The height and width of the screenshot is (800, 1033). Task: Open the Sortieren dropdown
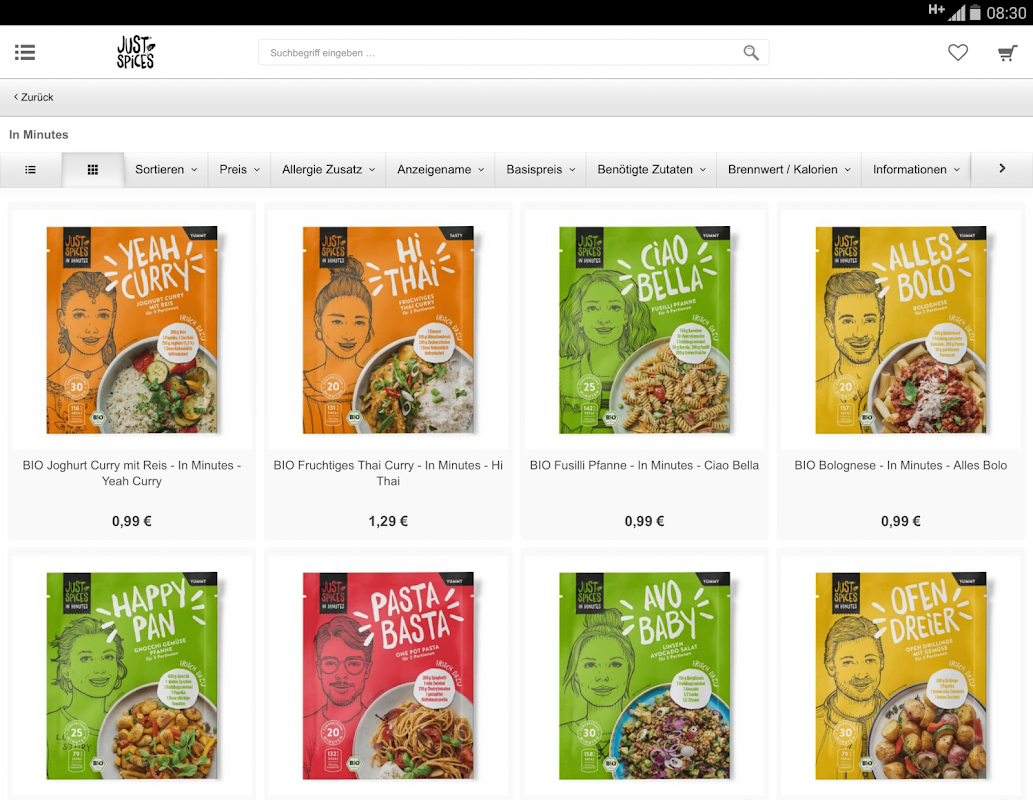point(166,169)
